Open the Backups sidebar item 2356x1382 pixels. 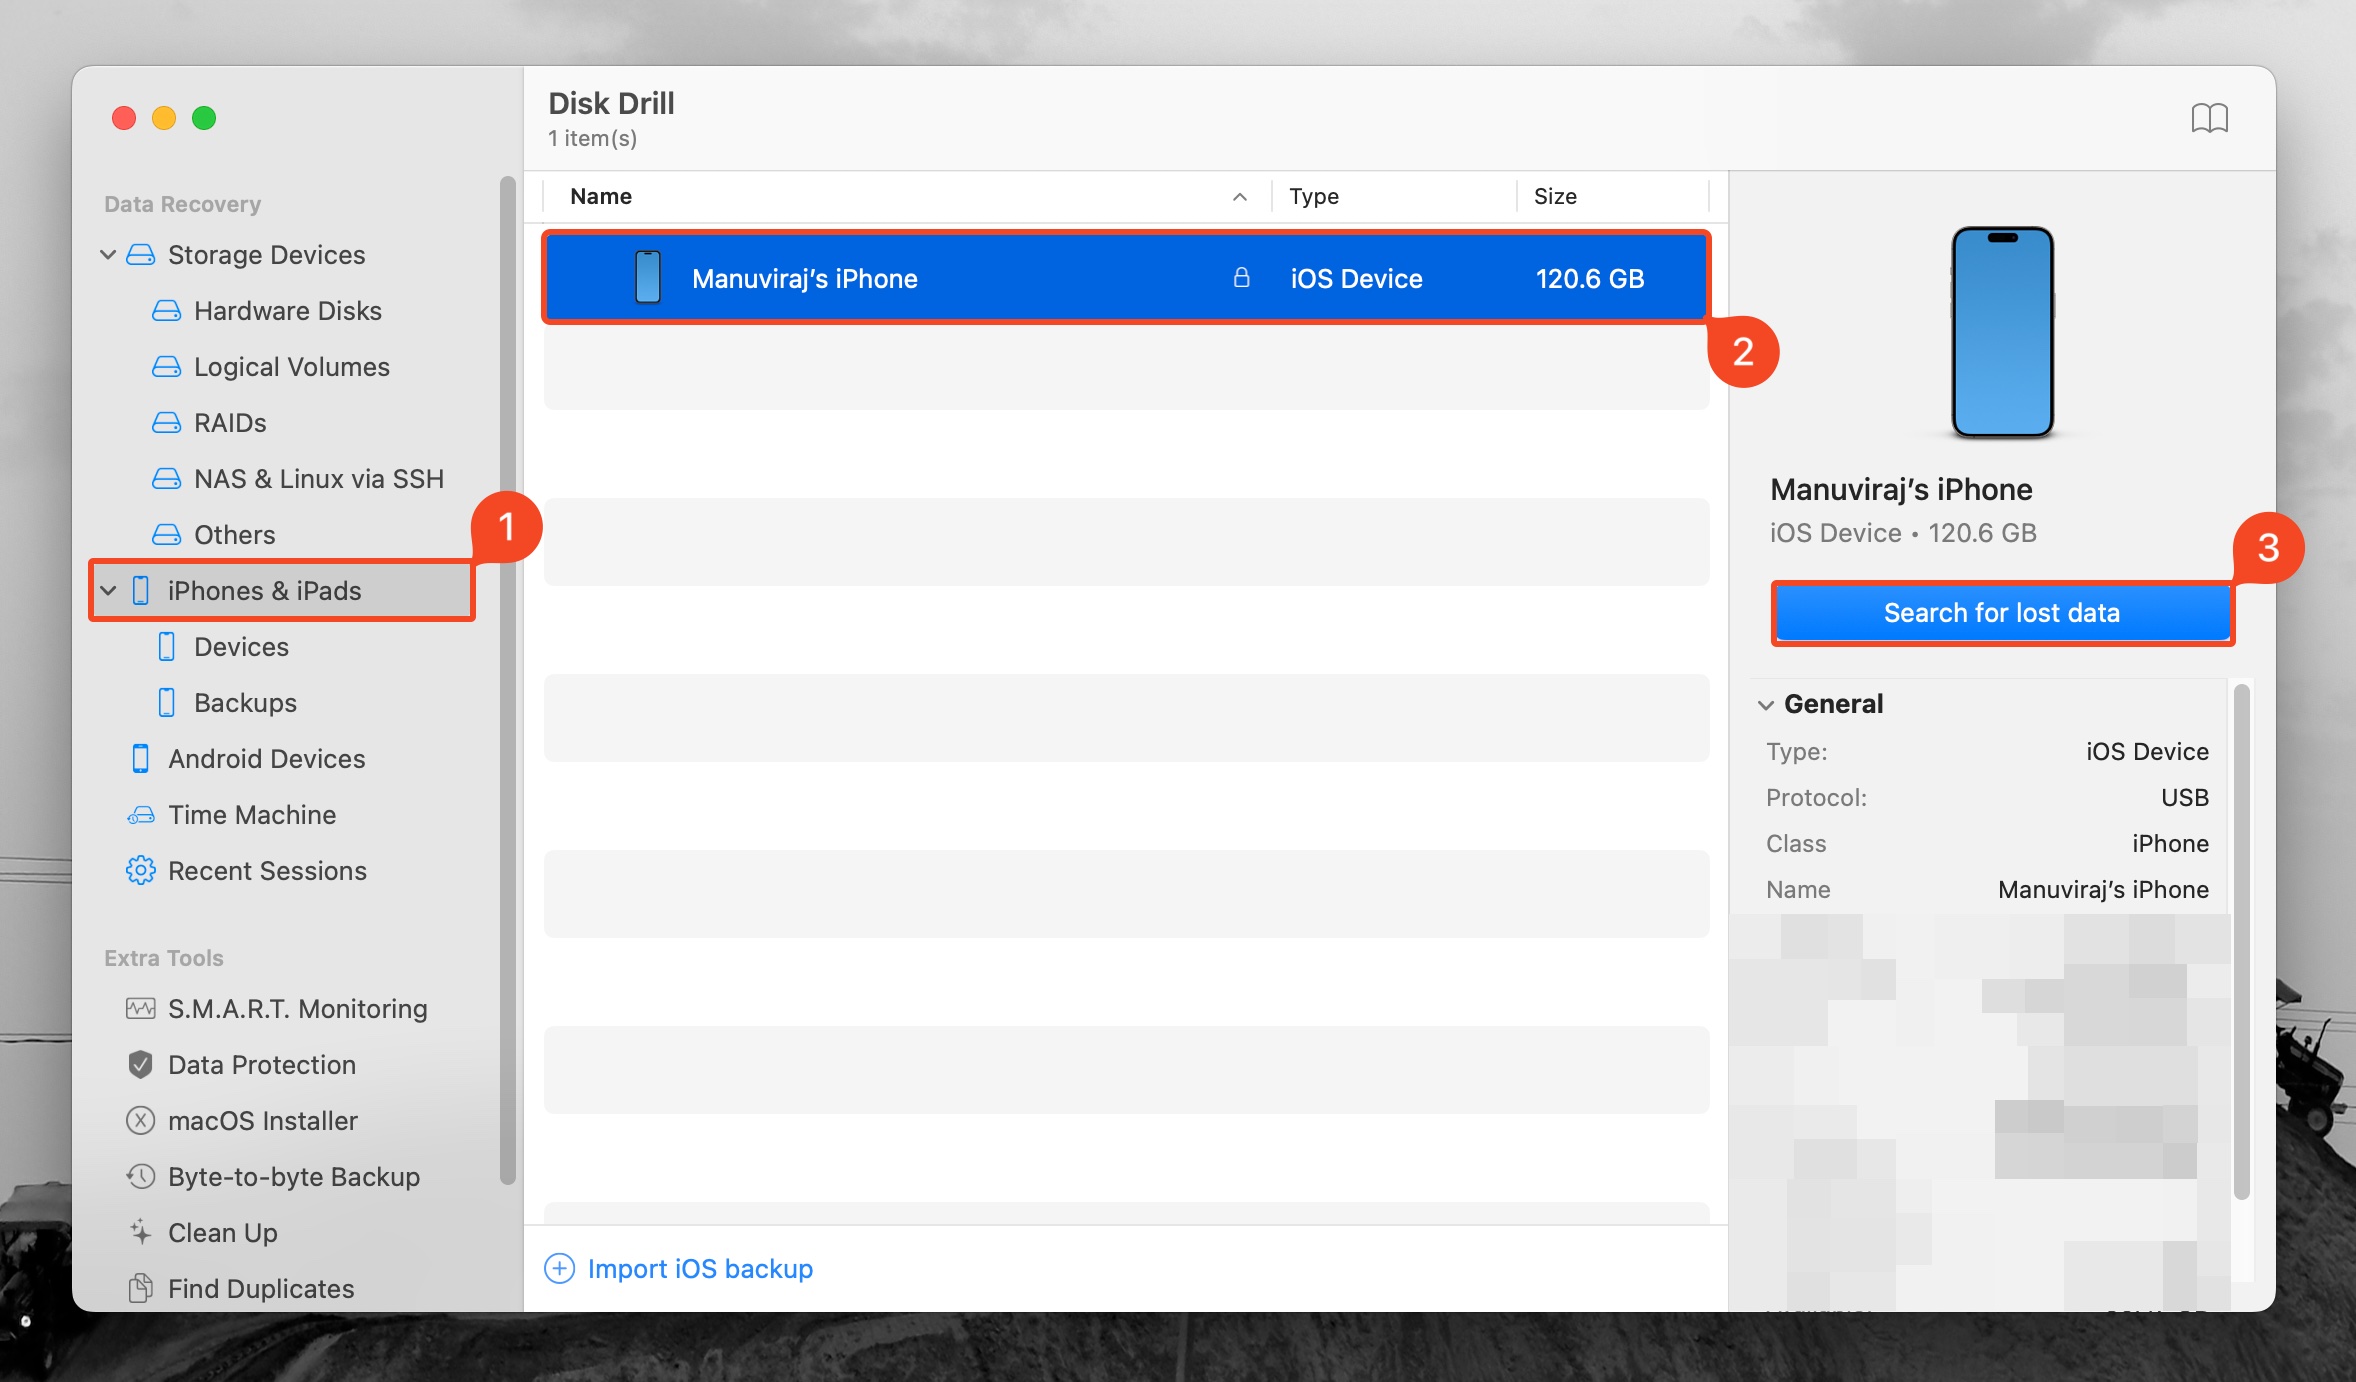point(245,702)
